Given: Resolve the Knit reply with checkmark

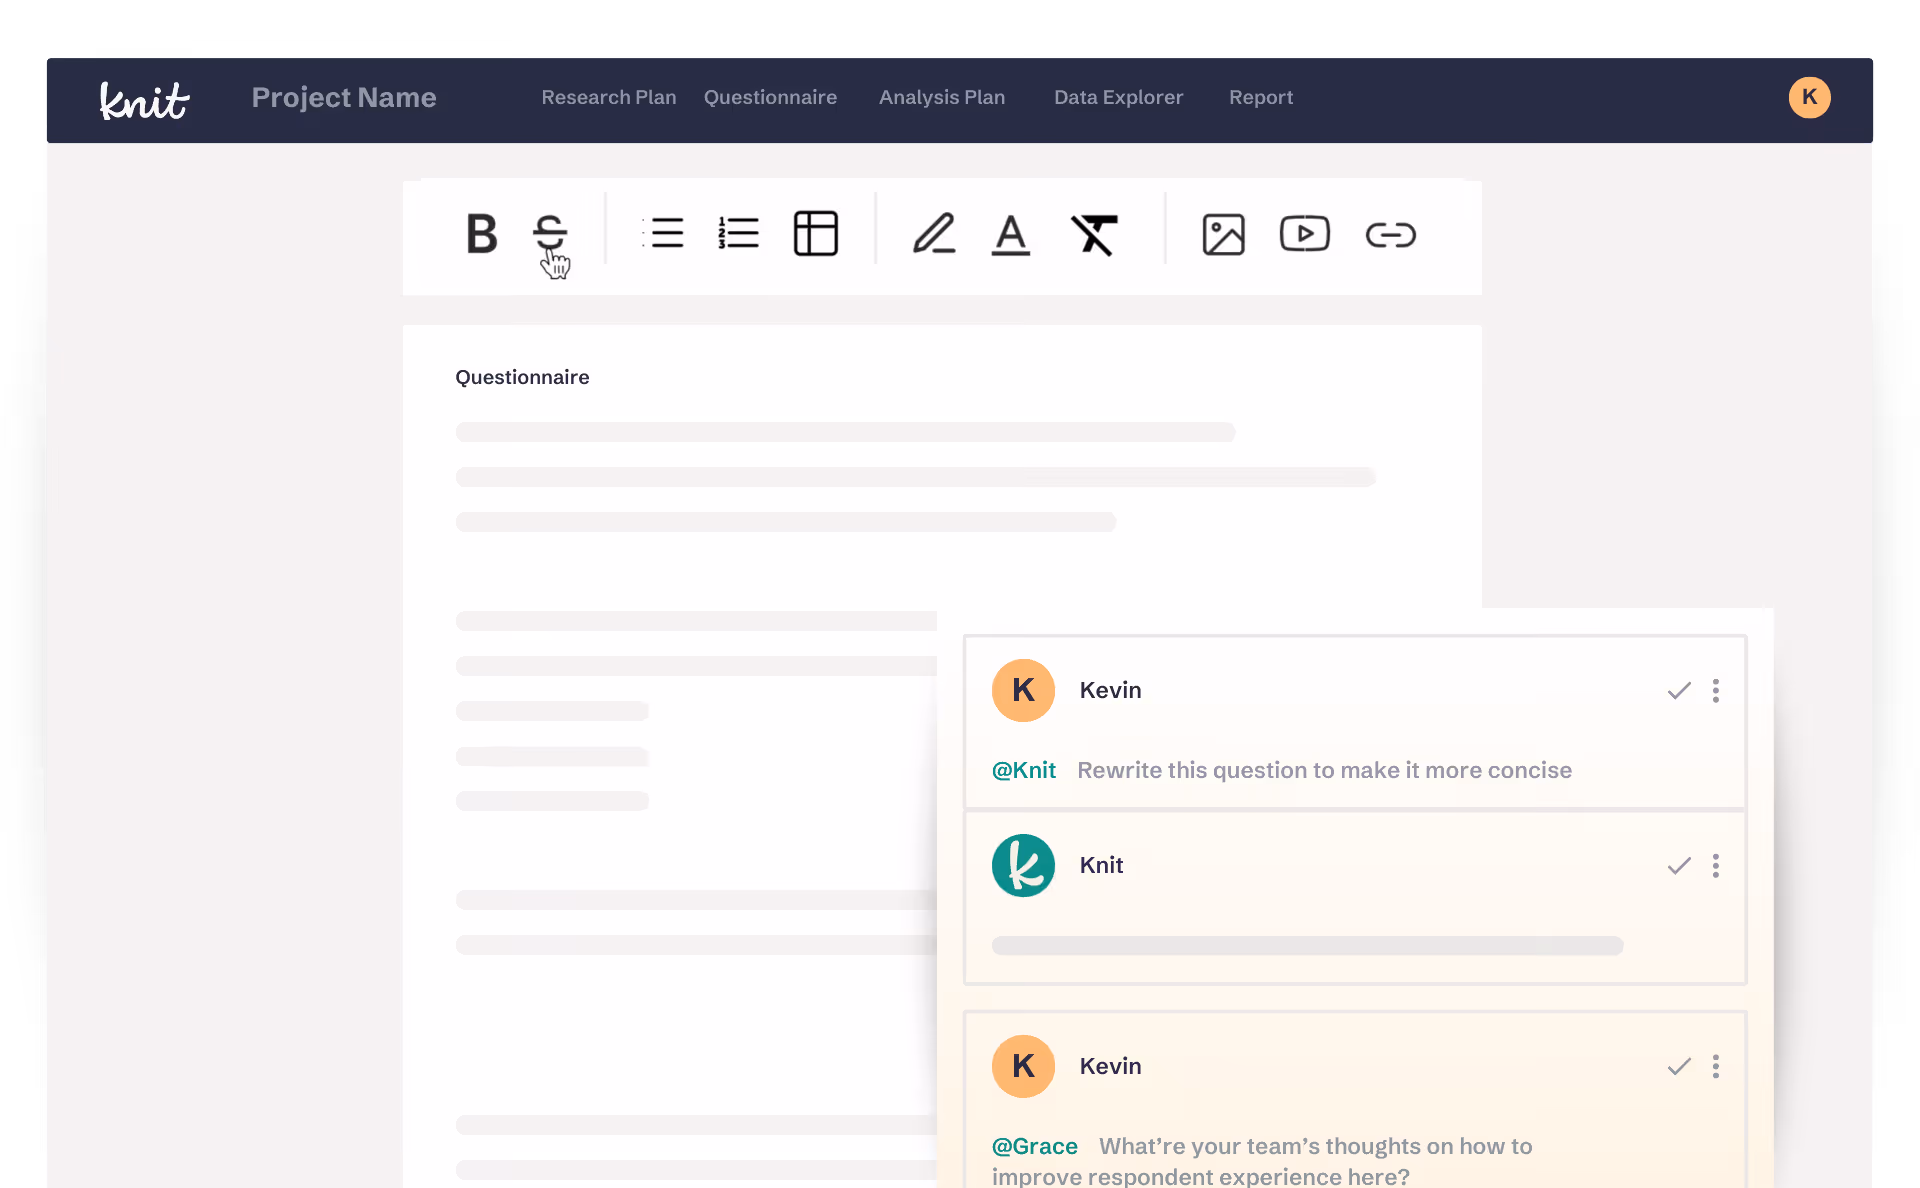Looking at the screenshot, I should pos(1679,866).
